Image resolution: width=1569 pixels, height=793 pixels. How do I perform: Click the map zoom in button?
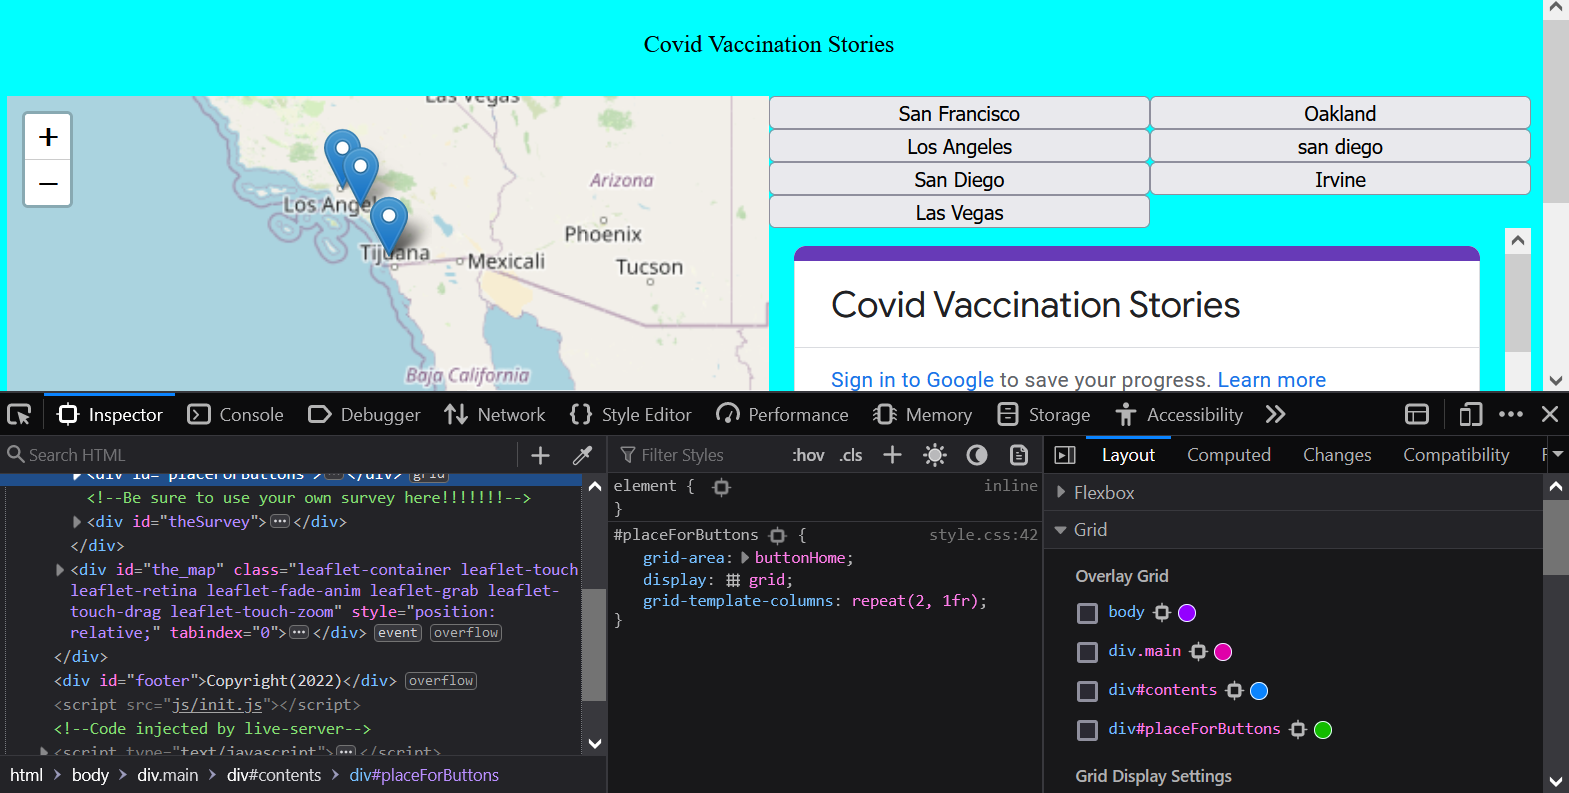pos(48,137)
